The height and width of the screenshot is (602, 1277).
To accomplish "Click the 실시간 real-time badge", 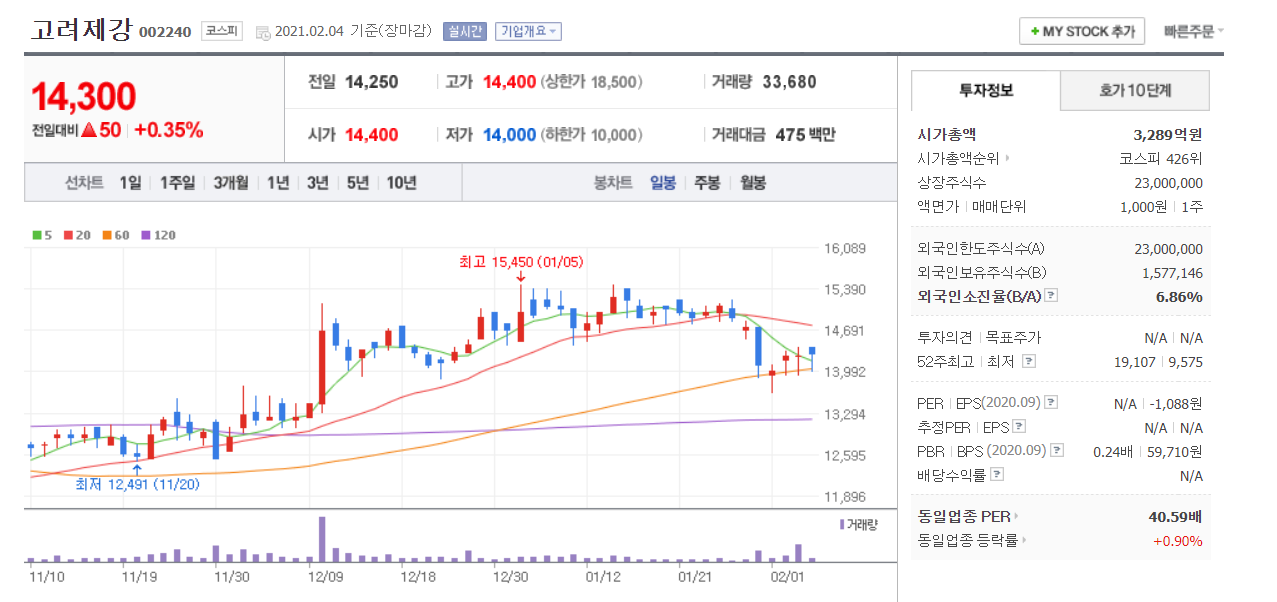I will click(464, 31).
